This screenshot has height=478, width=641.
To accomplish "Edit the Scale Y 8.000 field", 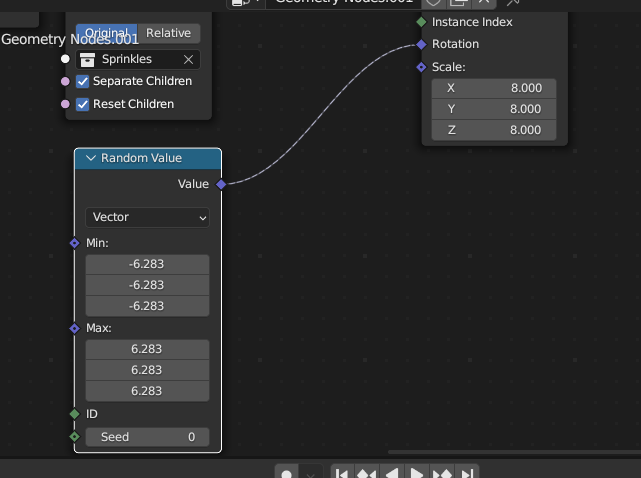I will pos(494,109).
